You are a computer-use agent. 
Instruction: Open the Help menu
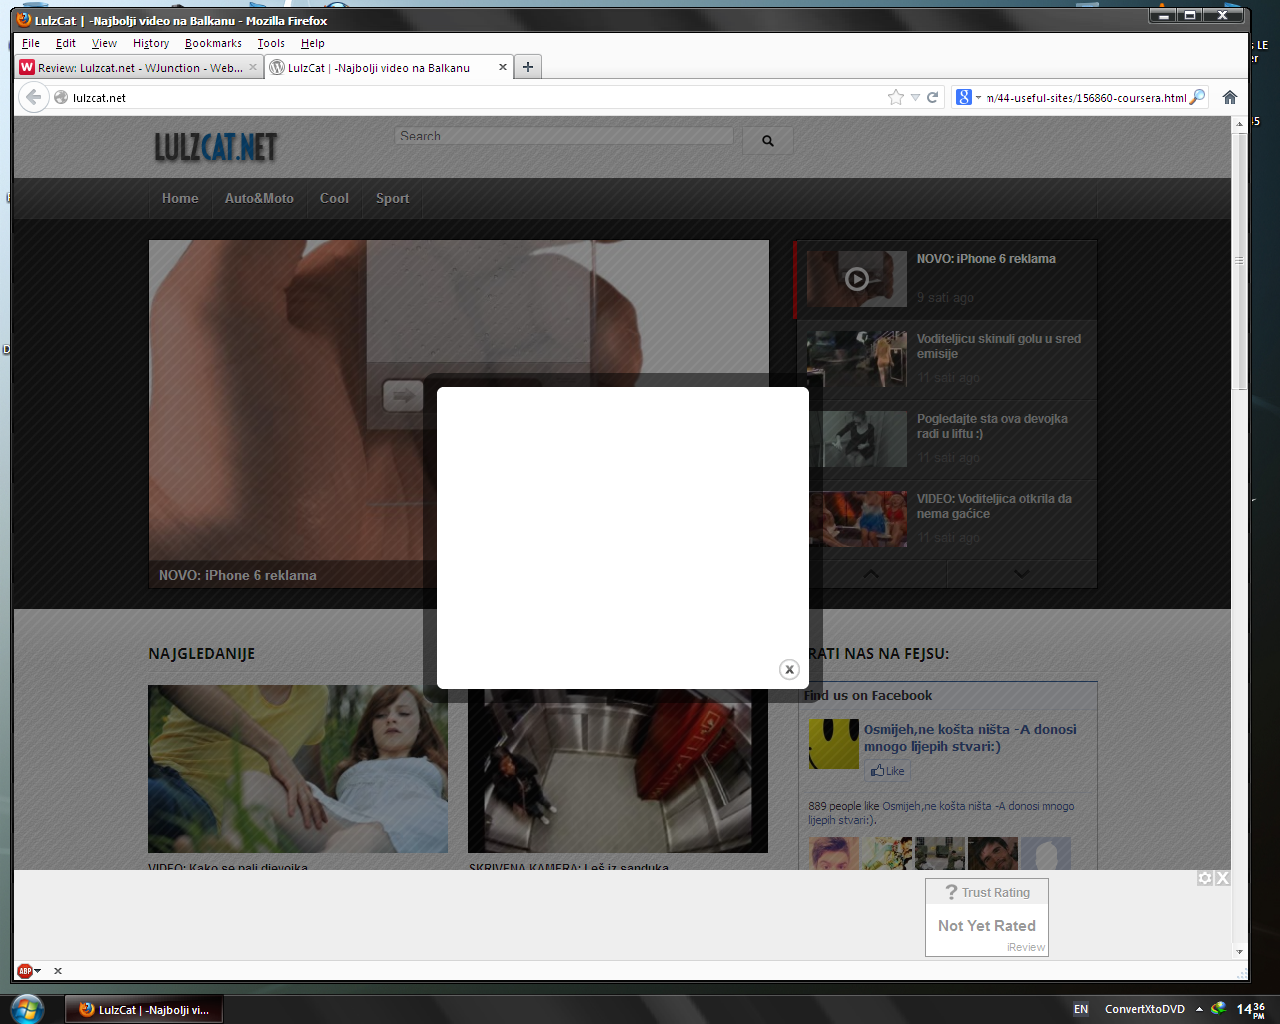point(313,43)
